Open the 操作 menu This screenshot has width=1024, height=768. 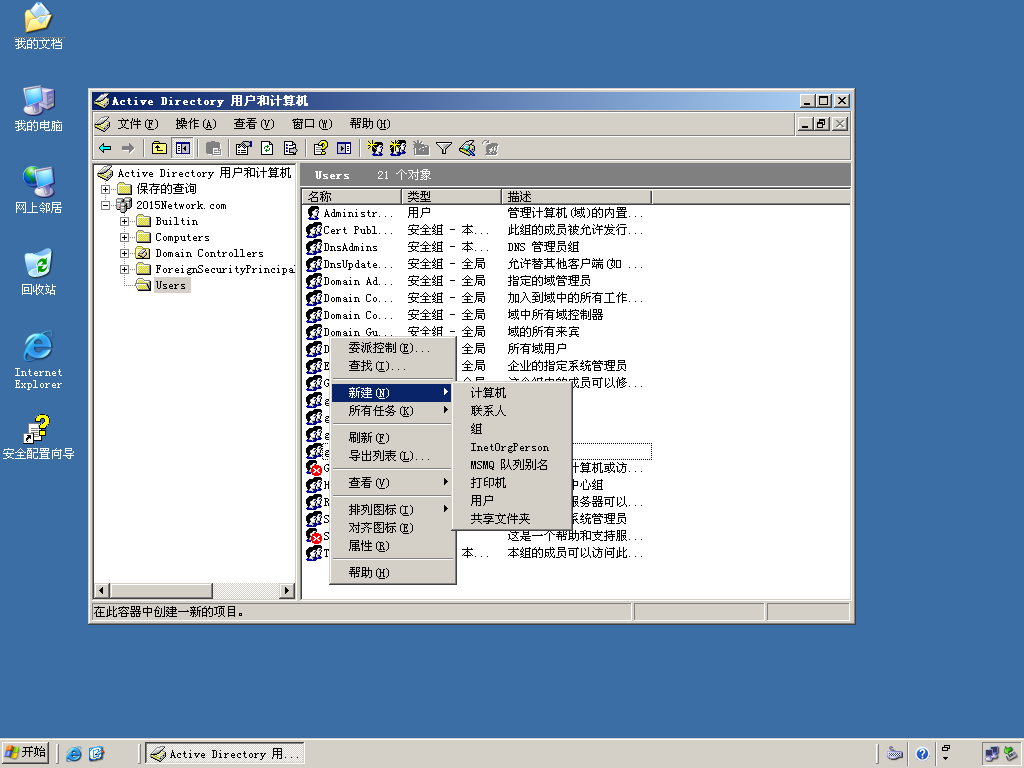pyautogui.click(x=195, y=123)
